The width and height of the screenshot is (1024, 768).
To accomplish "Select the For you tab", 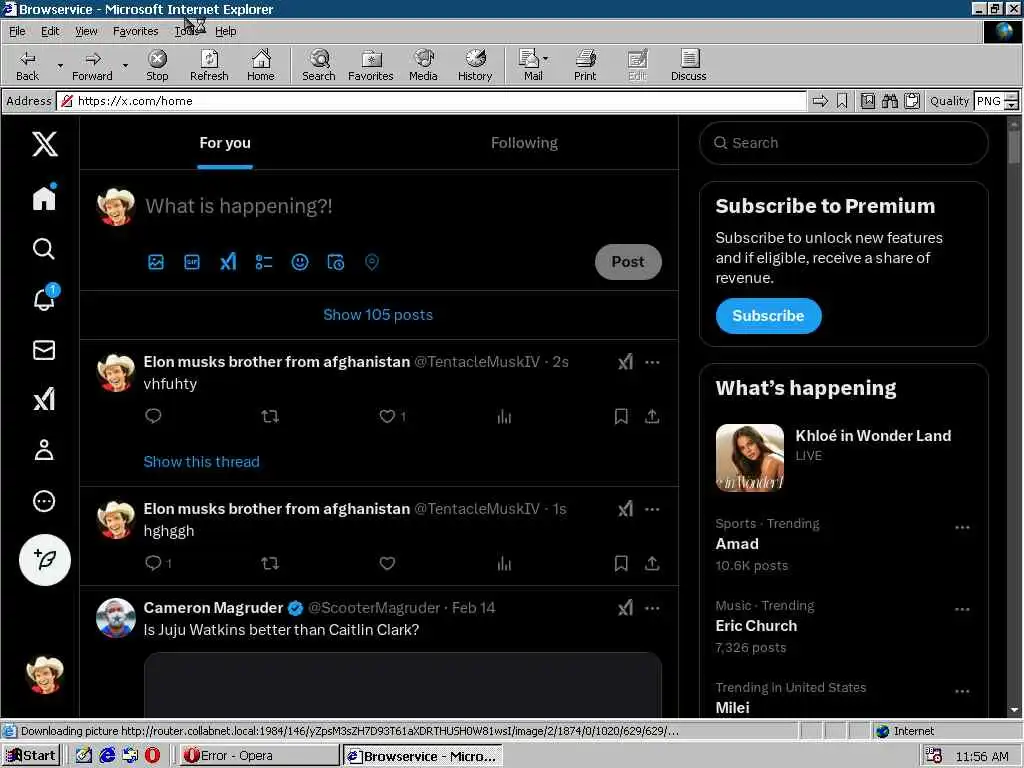I will click(225, 143).
